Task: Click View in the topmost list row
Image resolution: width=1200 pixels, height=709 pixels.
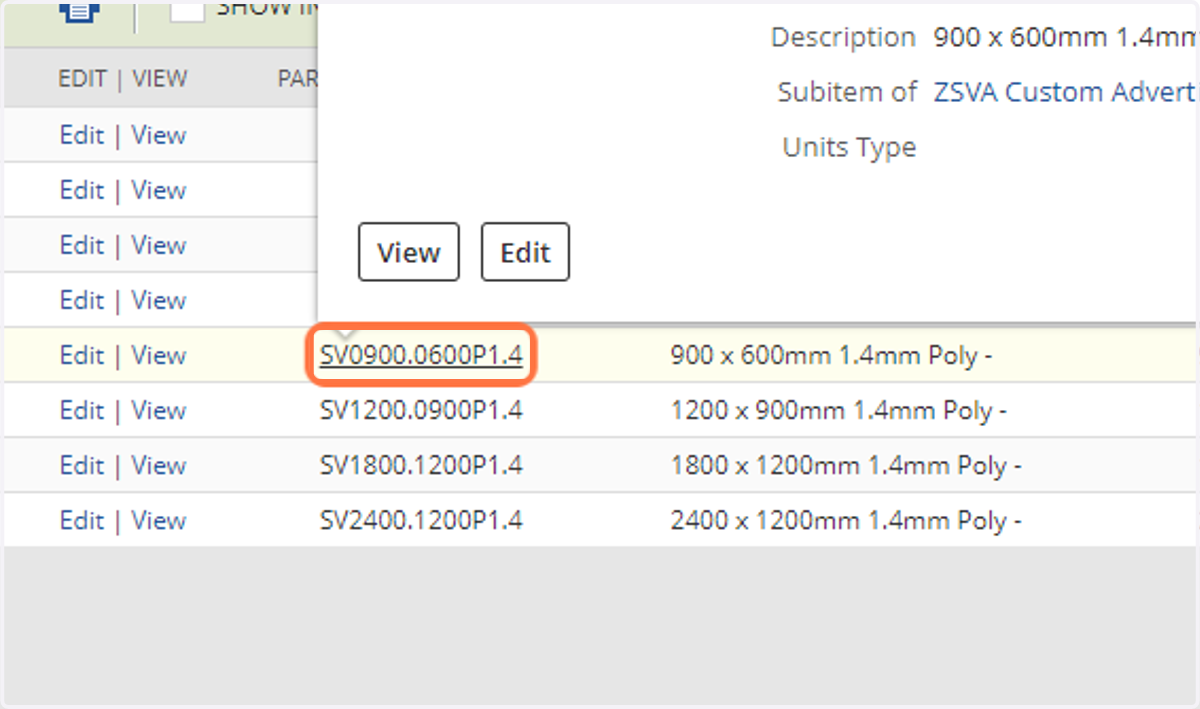Action: (159, 135)
